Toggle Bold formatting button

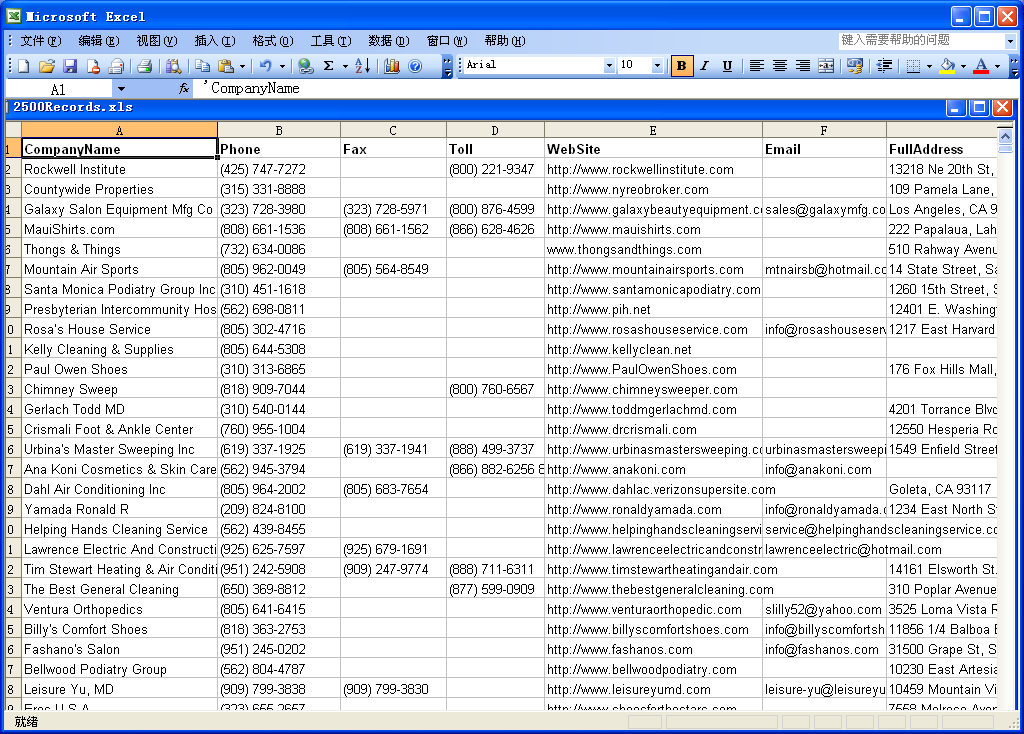tap(682, 66)
